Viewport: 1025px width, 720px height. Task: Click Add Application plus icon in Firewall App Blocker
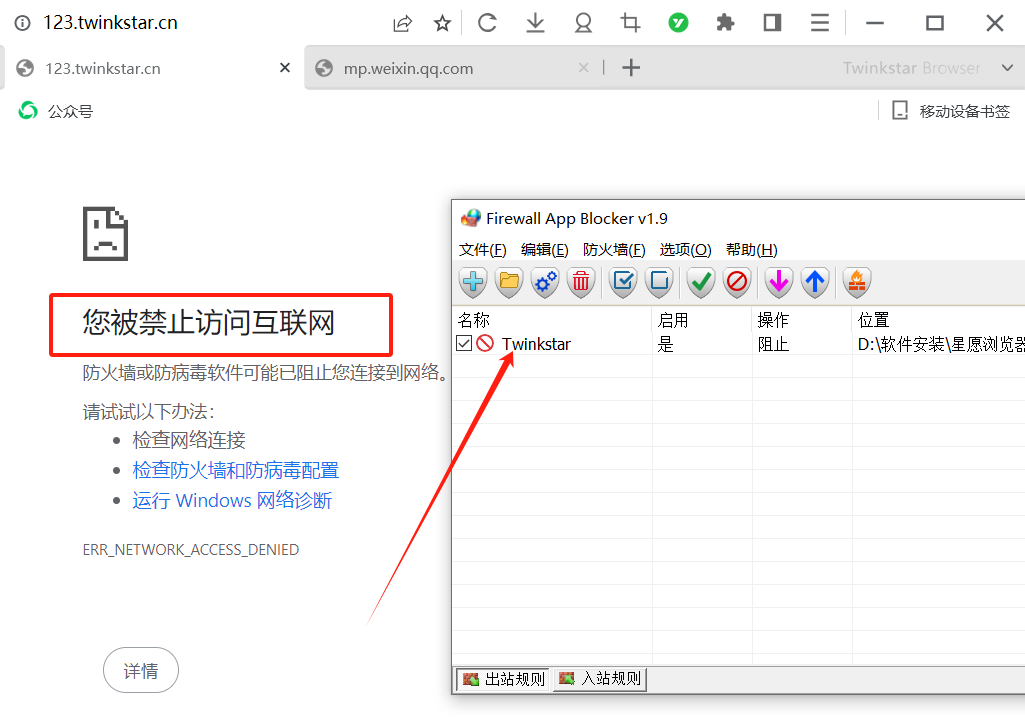[x=473, y=282]
